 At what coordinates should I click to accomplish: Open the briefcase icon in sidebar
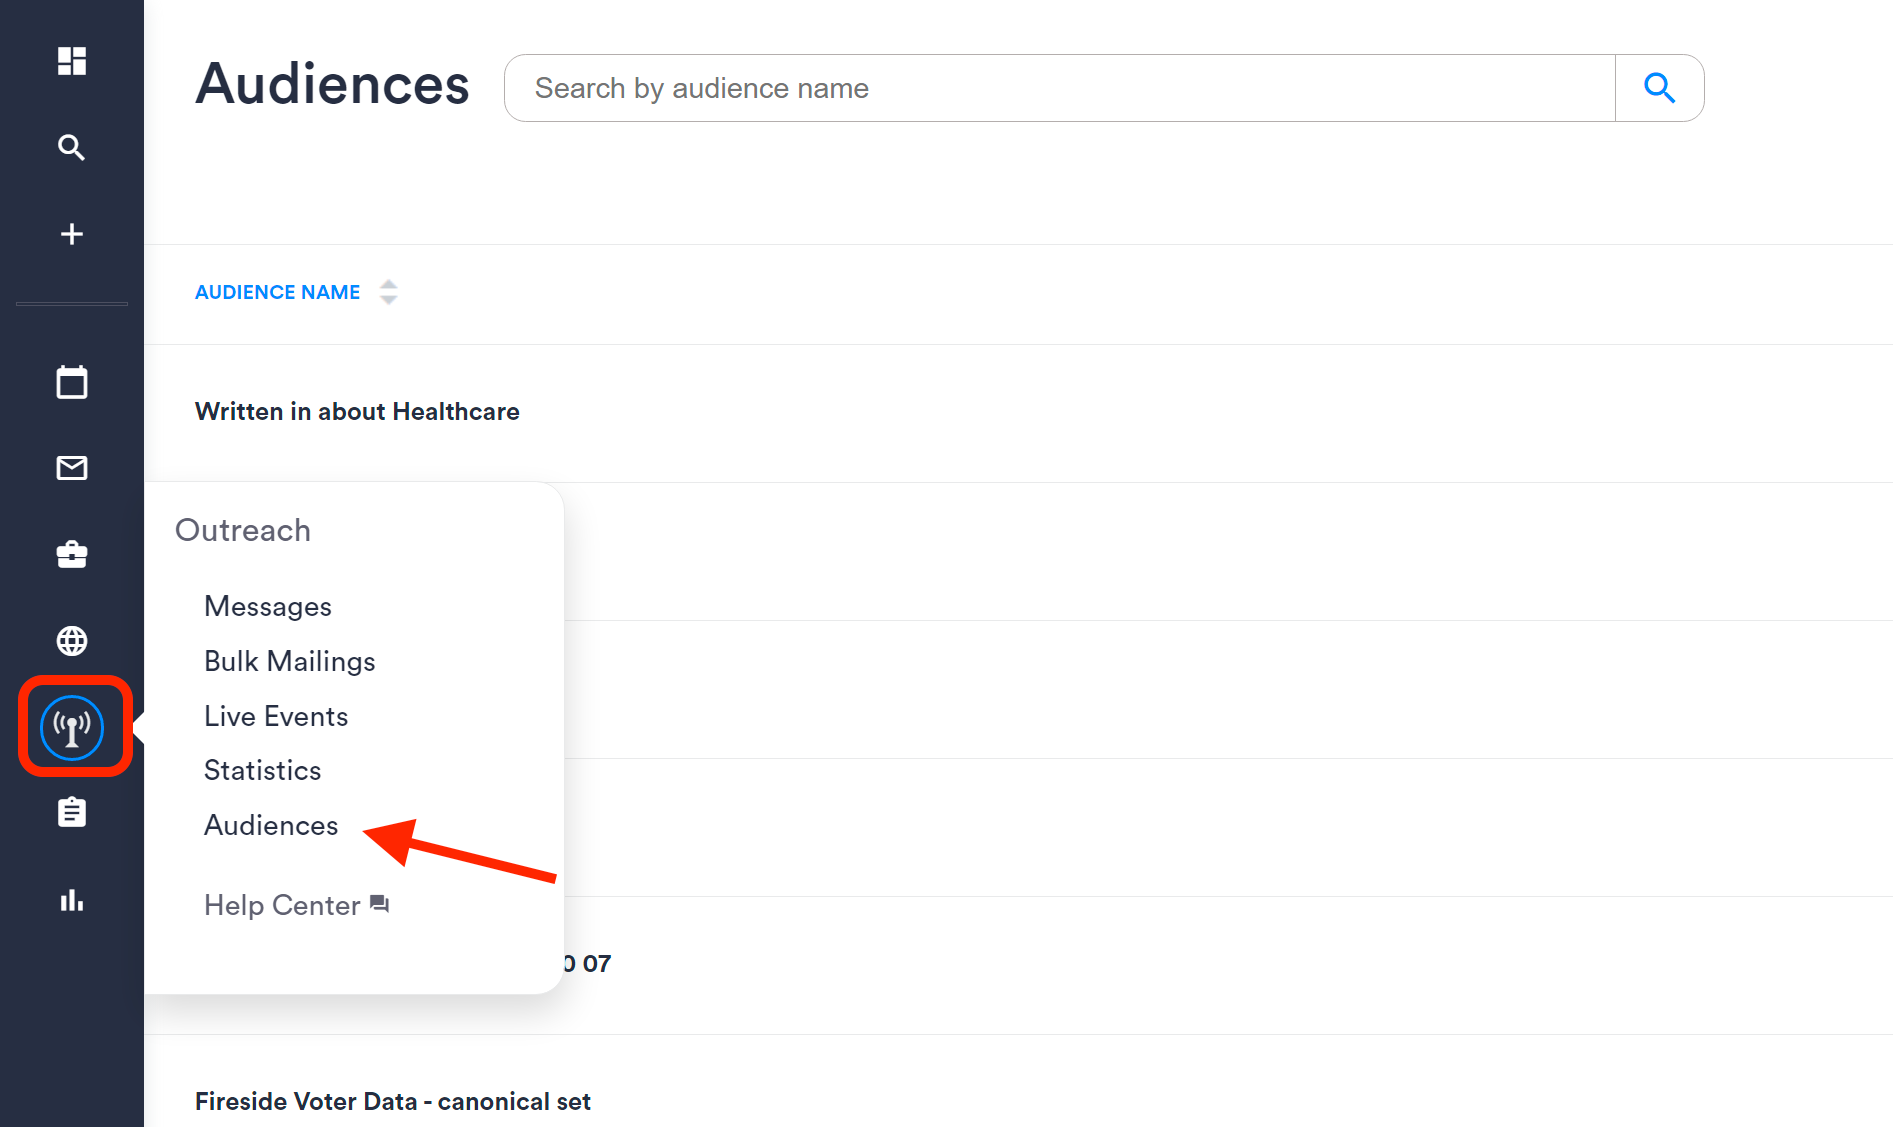click(x=72, y=554)
